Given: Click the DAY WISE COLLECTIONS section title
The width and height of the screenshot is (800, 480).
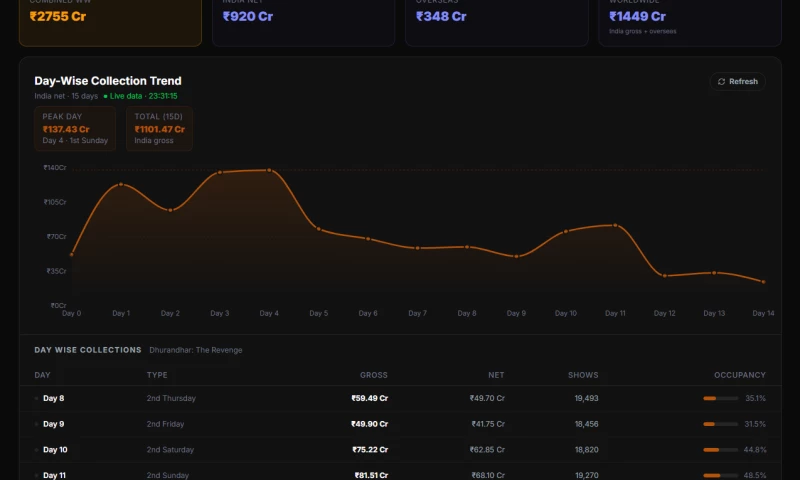Looking at the screenshot, I should pyautogui.click(x=88, y=350).
